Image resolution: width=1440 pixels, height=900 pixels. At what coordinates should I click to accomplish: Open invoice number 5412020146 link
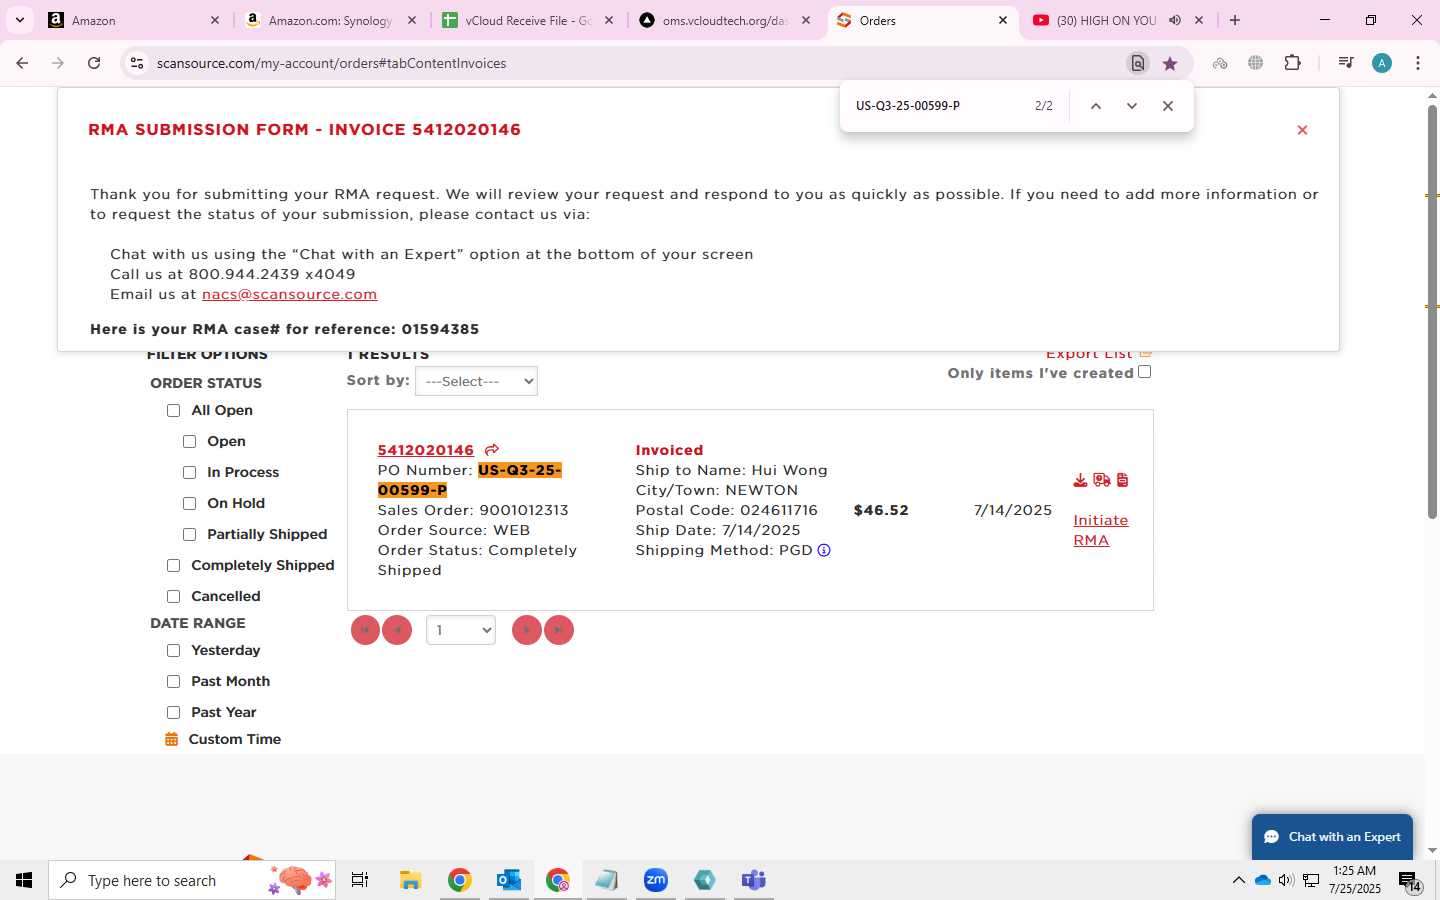point(425,450)
